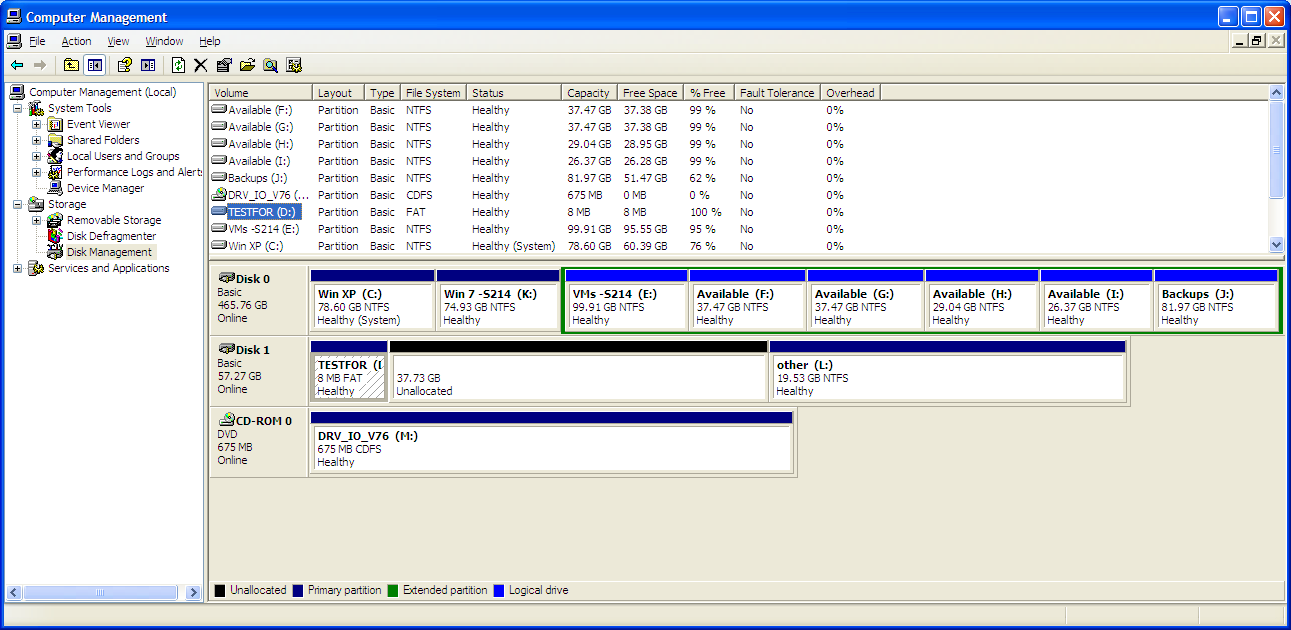Viewport: 1291px width, 630px height.
Task: Click the File System column header
Action: coord(432,93)
